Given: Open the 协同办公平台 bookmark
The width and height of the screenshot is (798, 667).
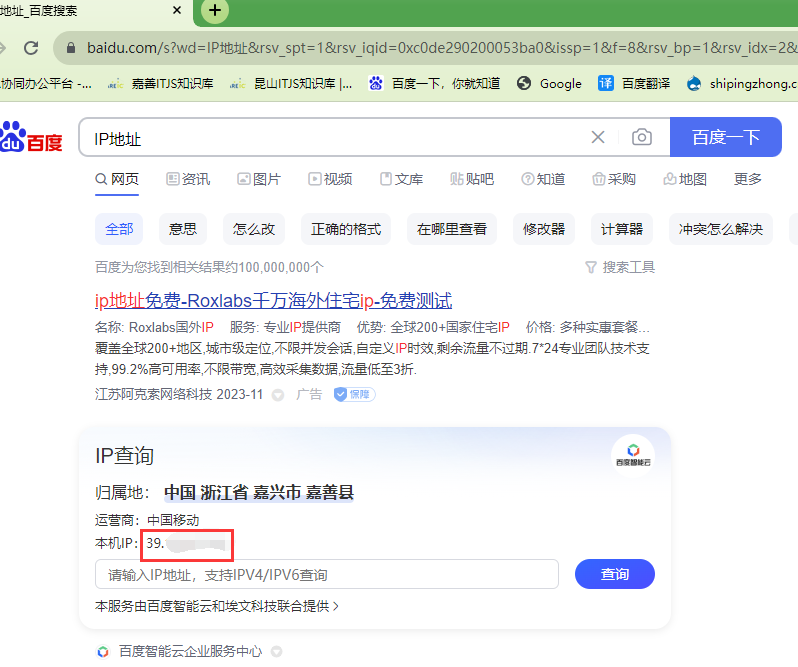Looking at the screenshot, I should coord(46,83).
